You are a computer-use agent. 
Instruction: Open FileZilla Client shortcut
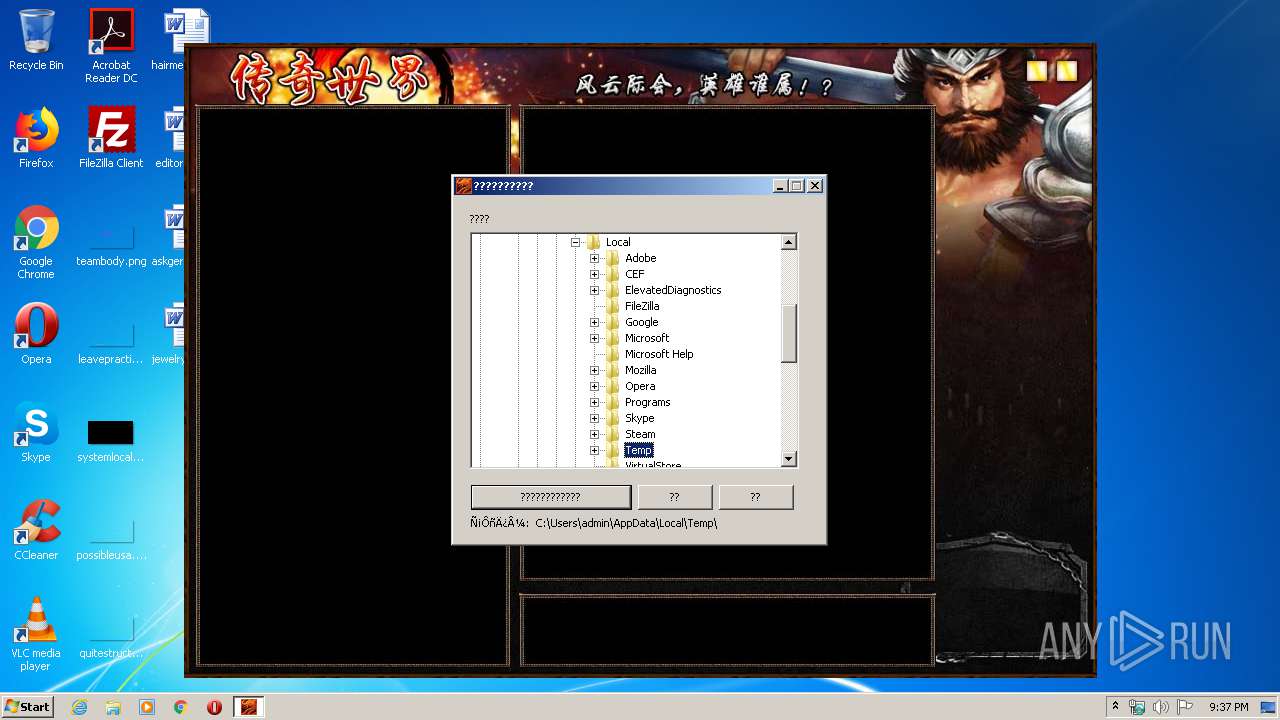[111, 138]
